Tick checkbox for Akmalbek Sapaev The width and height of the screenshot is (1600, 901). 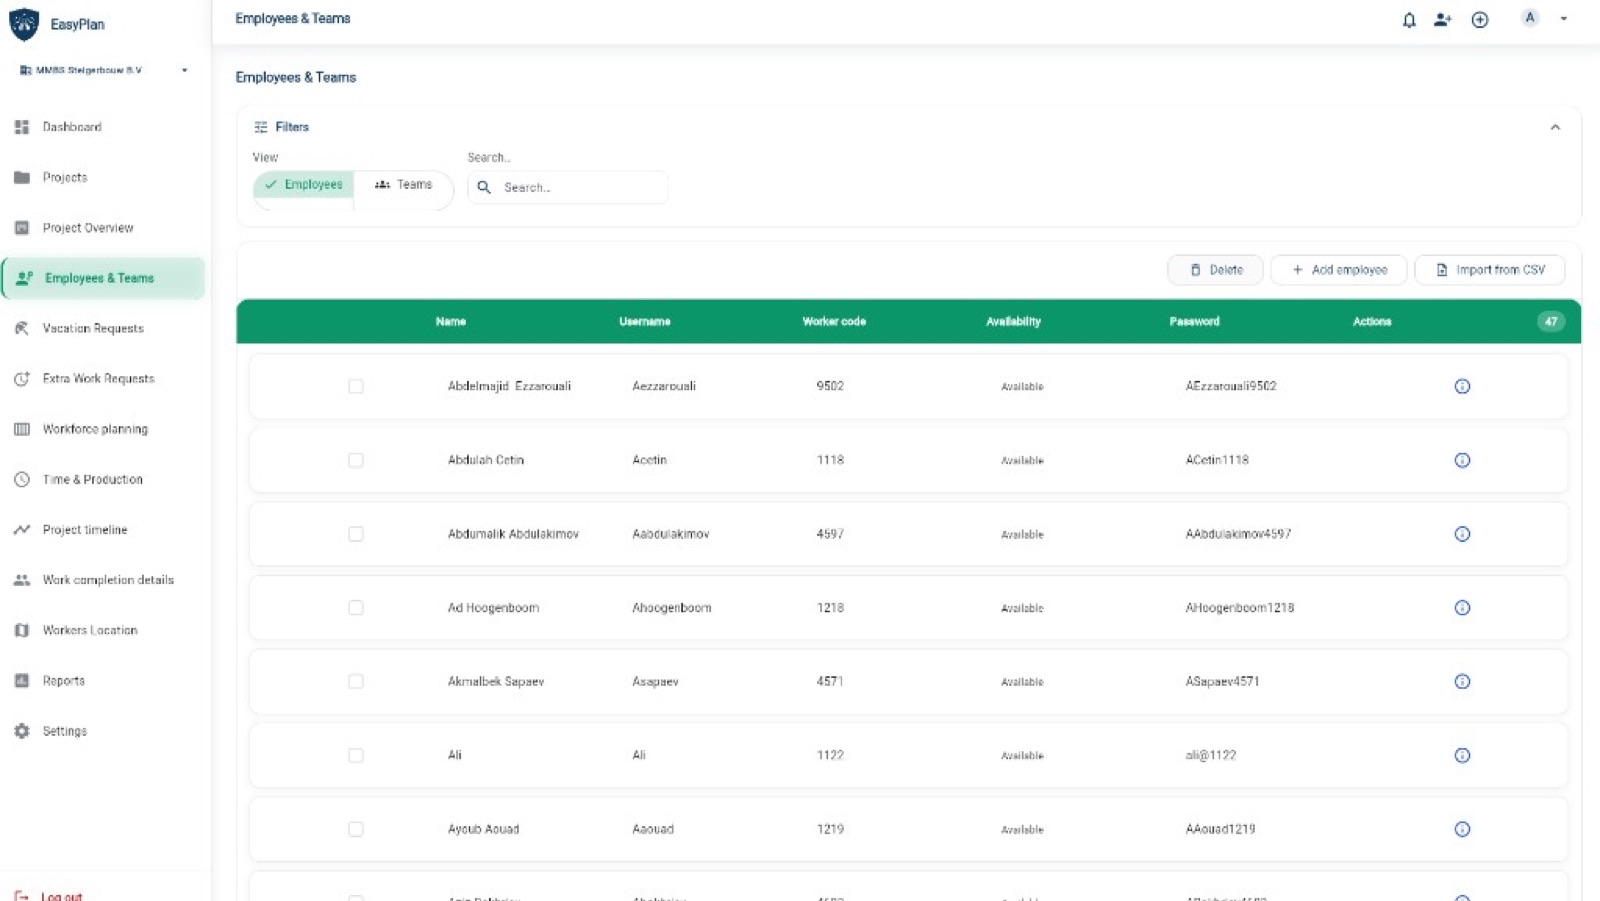(356, 682)
